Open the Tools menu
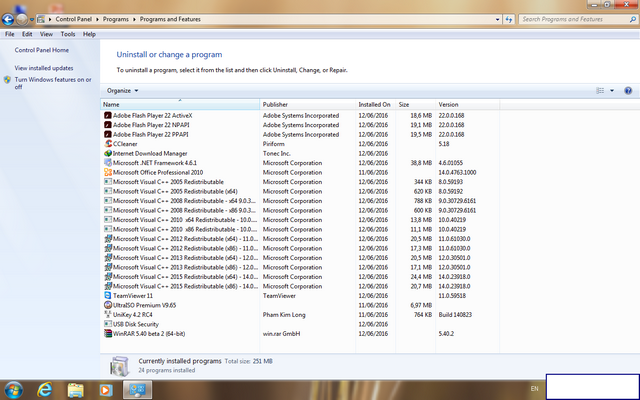 pyautogui.click(x=68, y=34)
